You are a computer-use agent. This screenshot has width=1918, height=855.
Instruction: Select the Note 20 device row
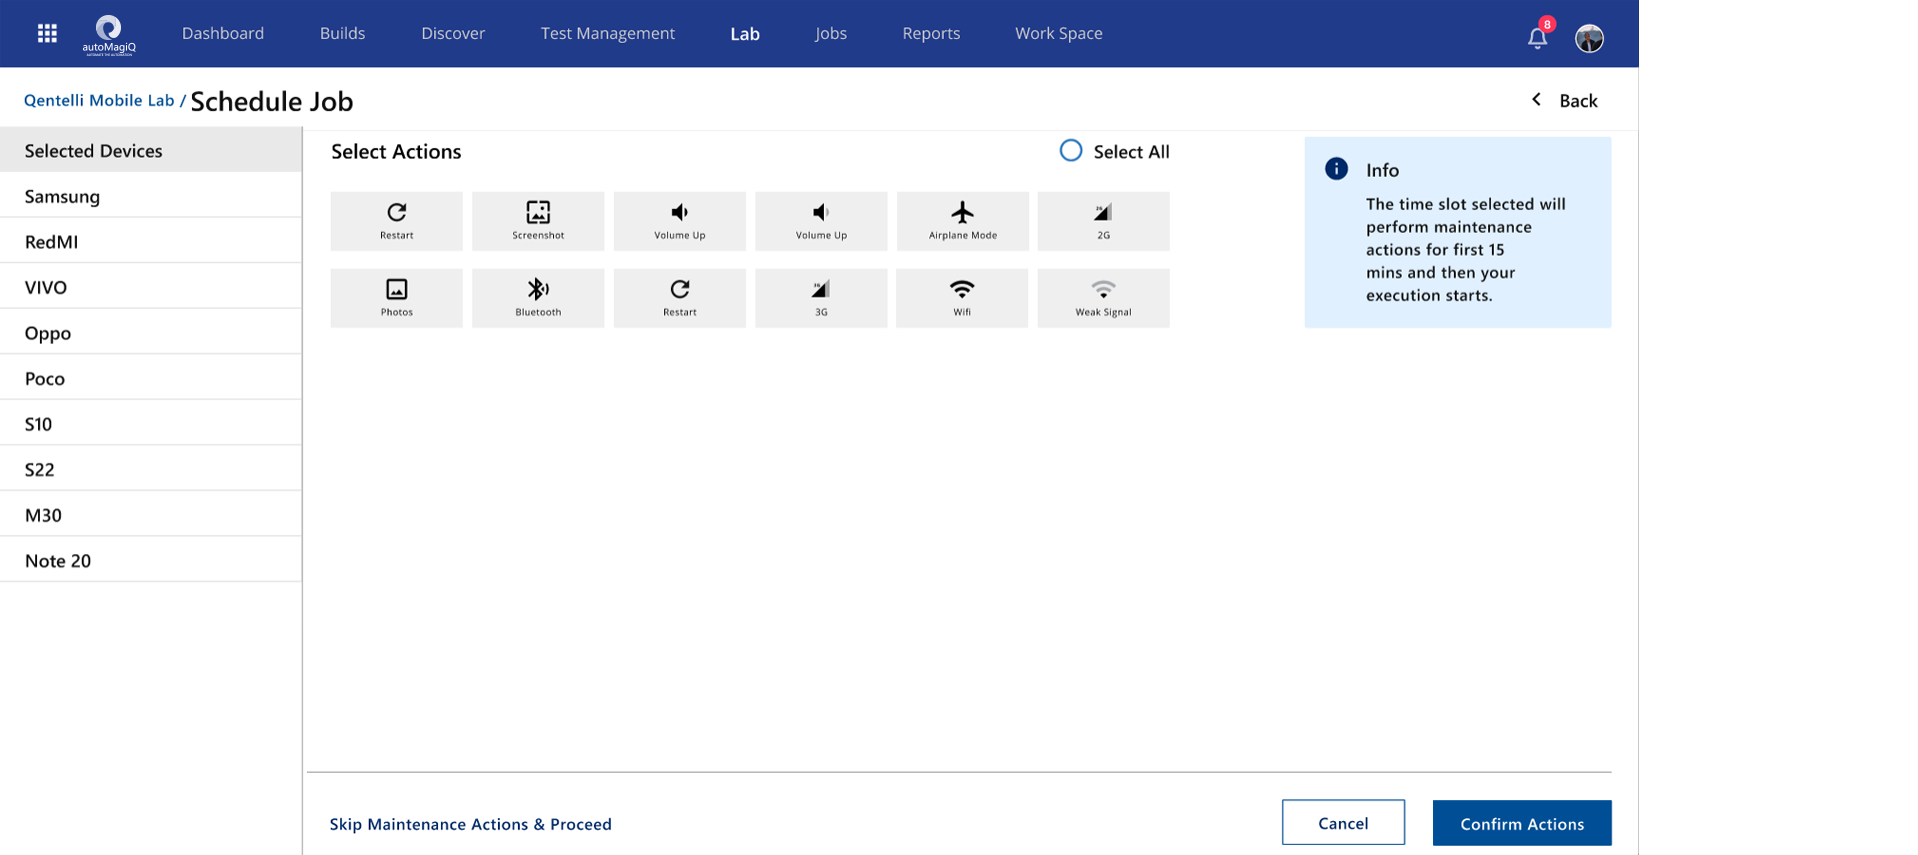coord(151,560)
